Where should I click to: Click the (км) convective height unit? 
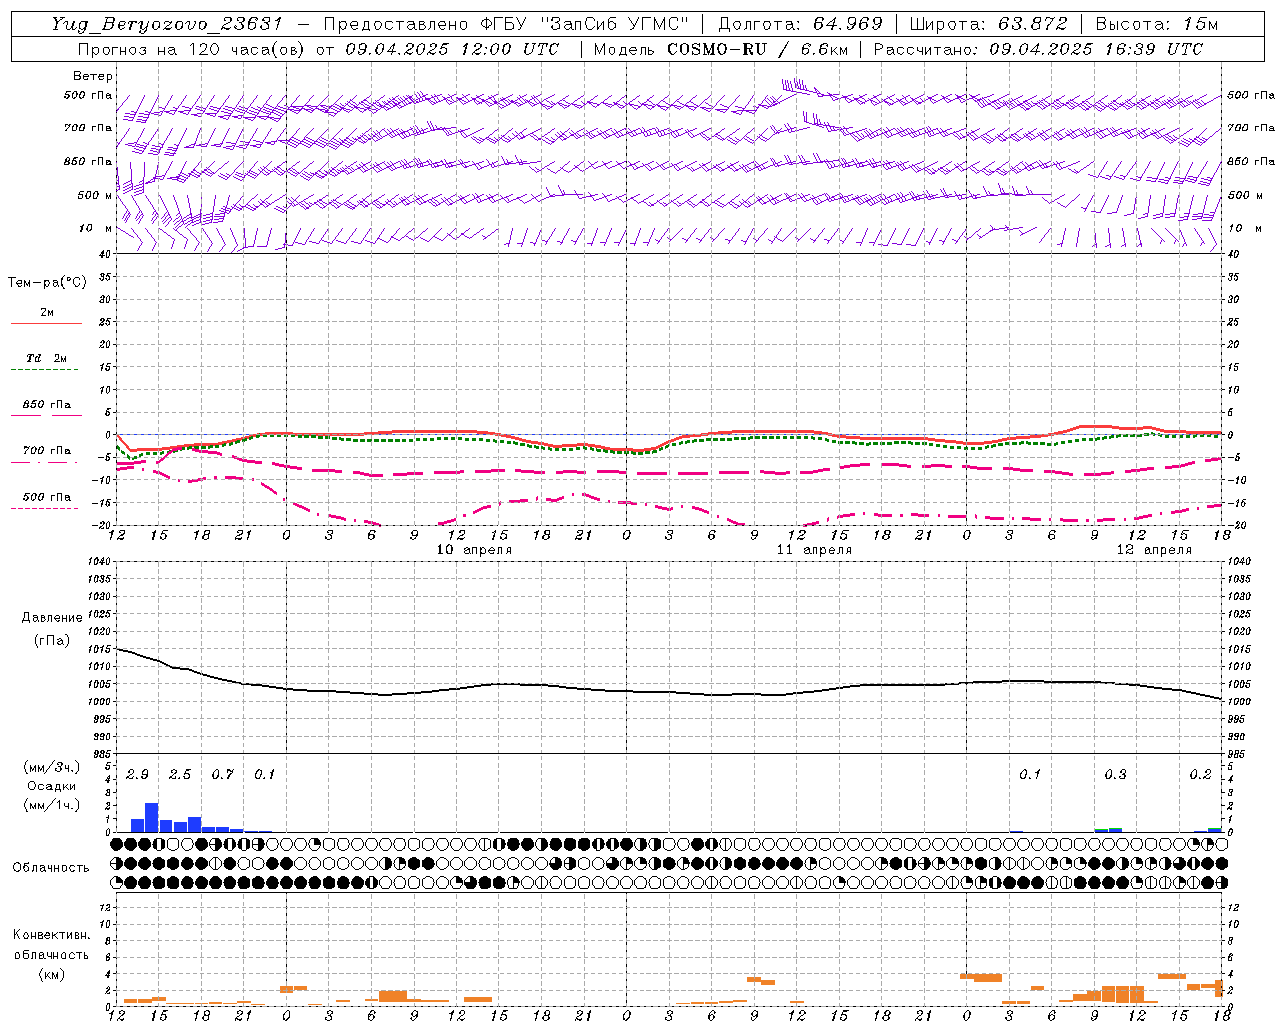[52, 974]
